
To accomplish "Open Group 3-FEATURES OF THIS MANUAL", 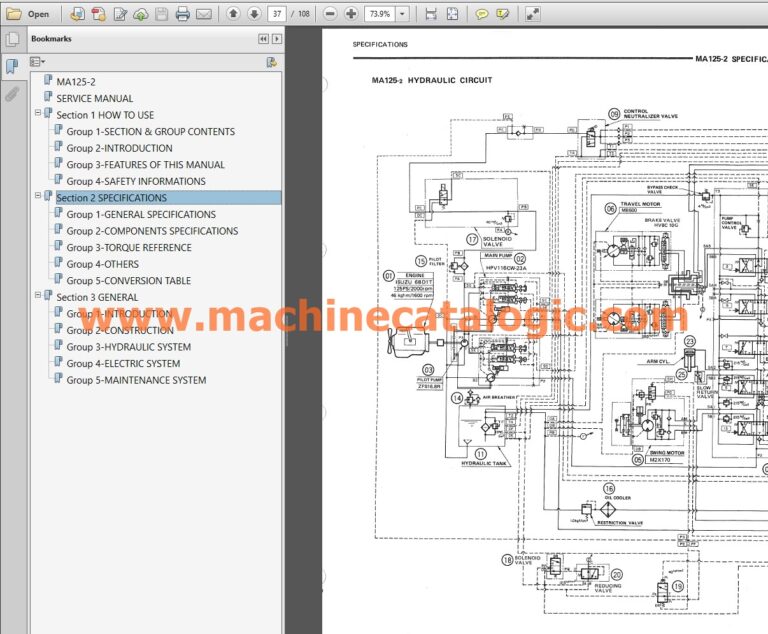I will (145, 165).
